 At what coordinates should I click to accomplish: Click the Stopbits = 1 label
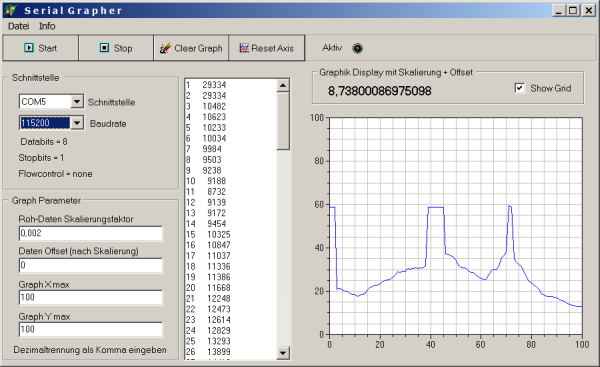pos(41,158)
